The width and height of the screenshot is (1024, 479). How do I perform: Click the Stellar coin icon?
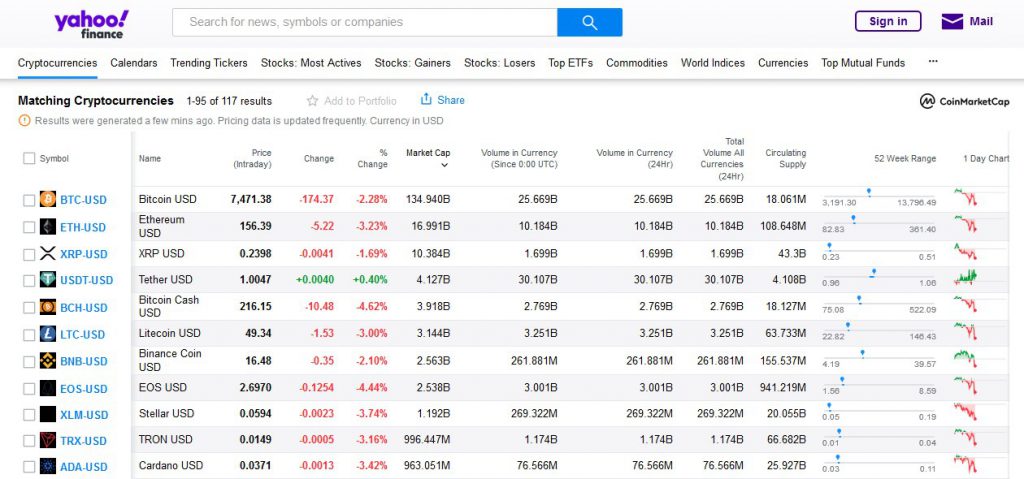[48, 414]
